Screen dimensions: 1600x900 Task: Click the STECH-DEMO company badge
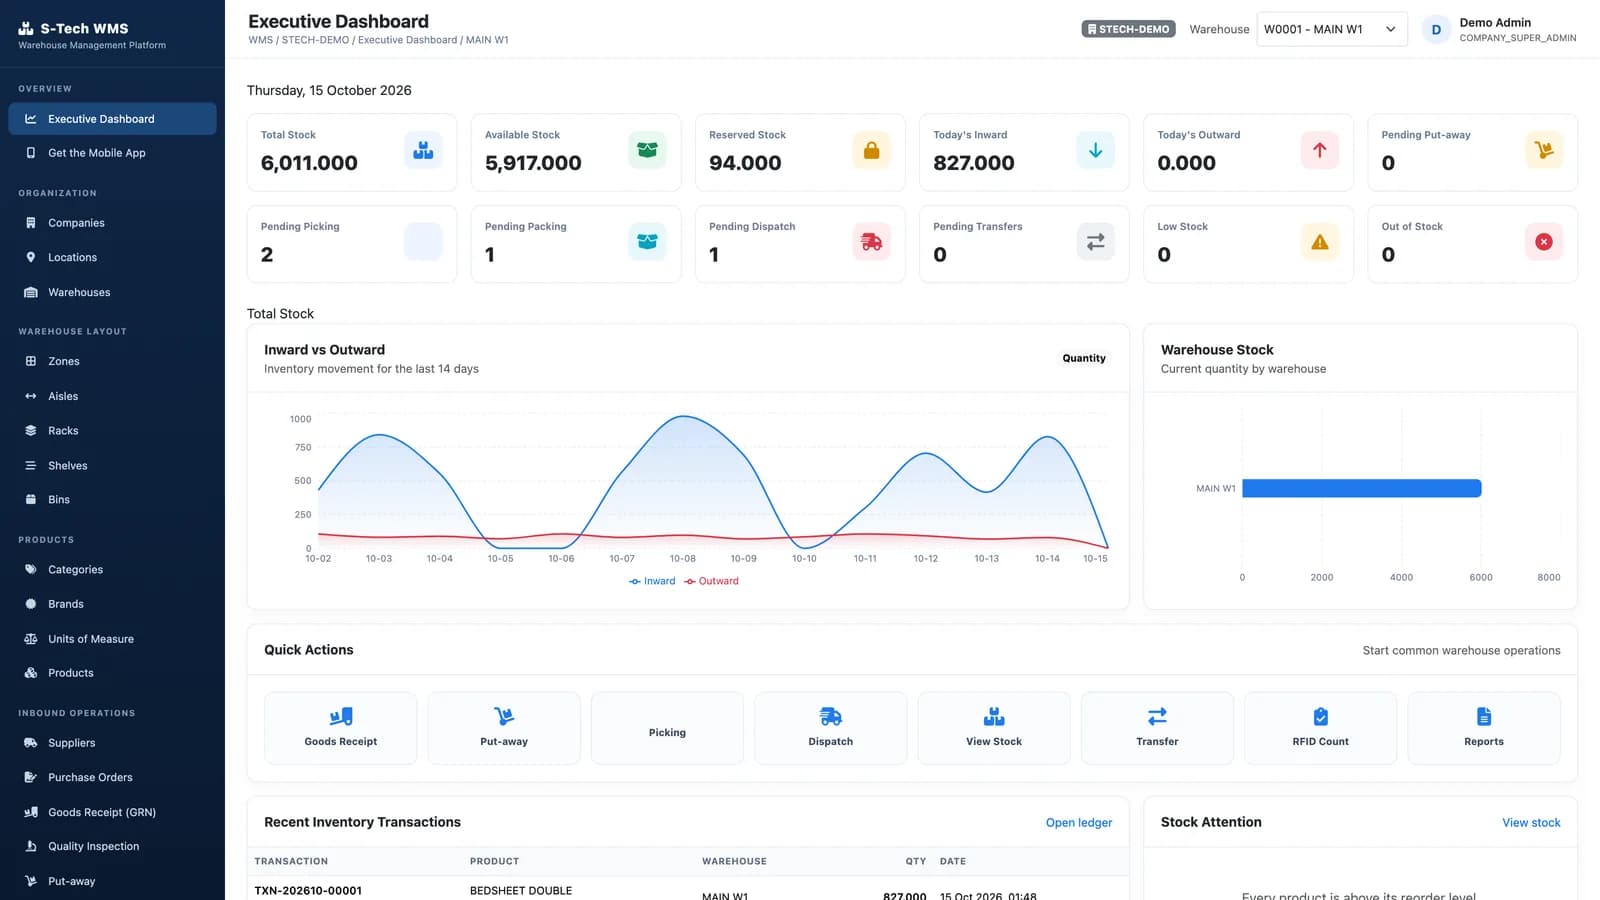(x=1128, y=29)
